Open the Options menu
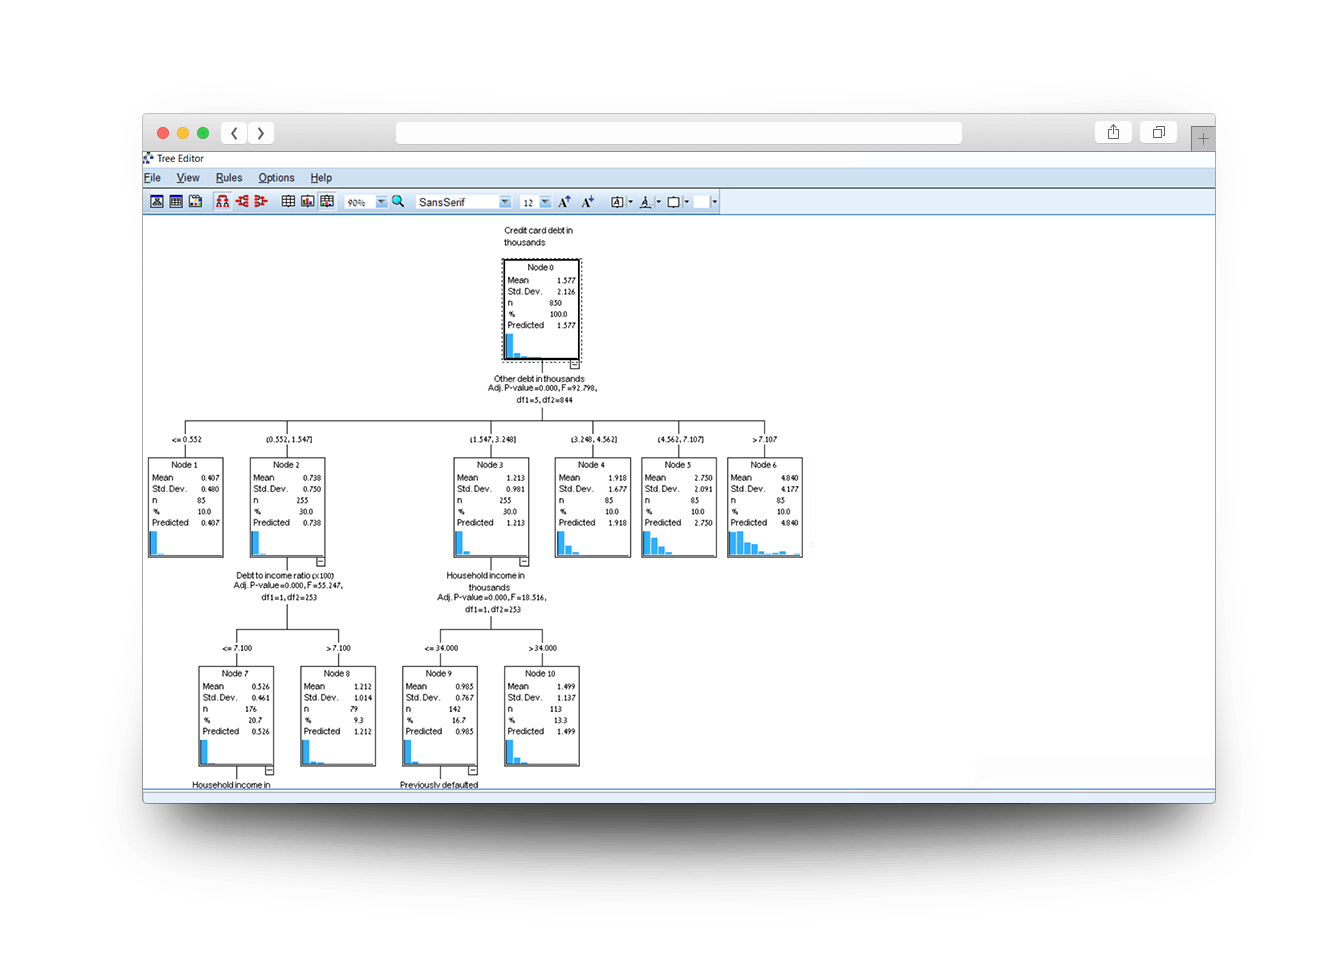This screenshot has width=1343, height=955. click(x=276, y=177)
